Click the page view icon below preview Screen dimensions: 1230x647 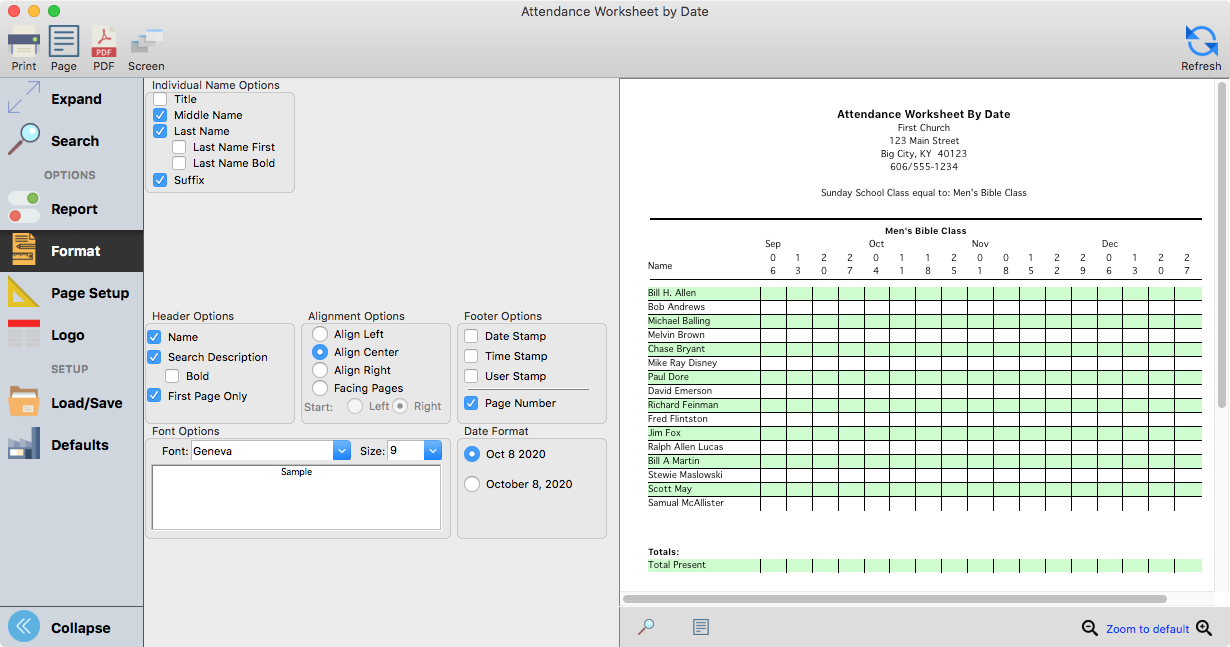(701, 627)
